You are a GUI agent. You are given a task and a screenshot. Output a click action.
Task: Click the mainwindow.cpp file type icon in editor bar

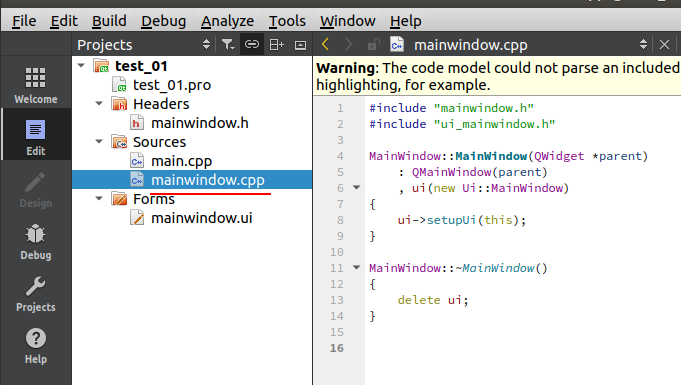tap(397, 44)
